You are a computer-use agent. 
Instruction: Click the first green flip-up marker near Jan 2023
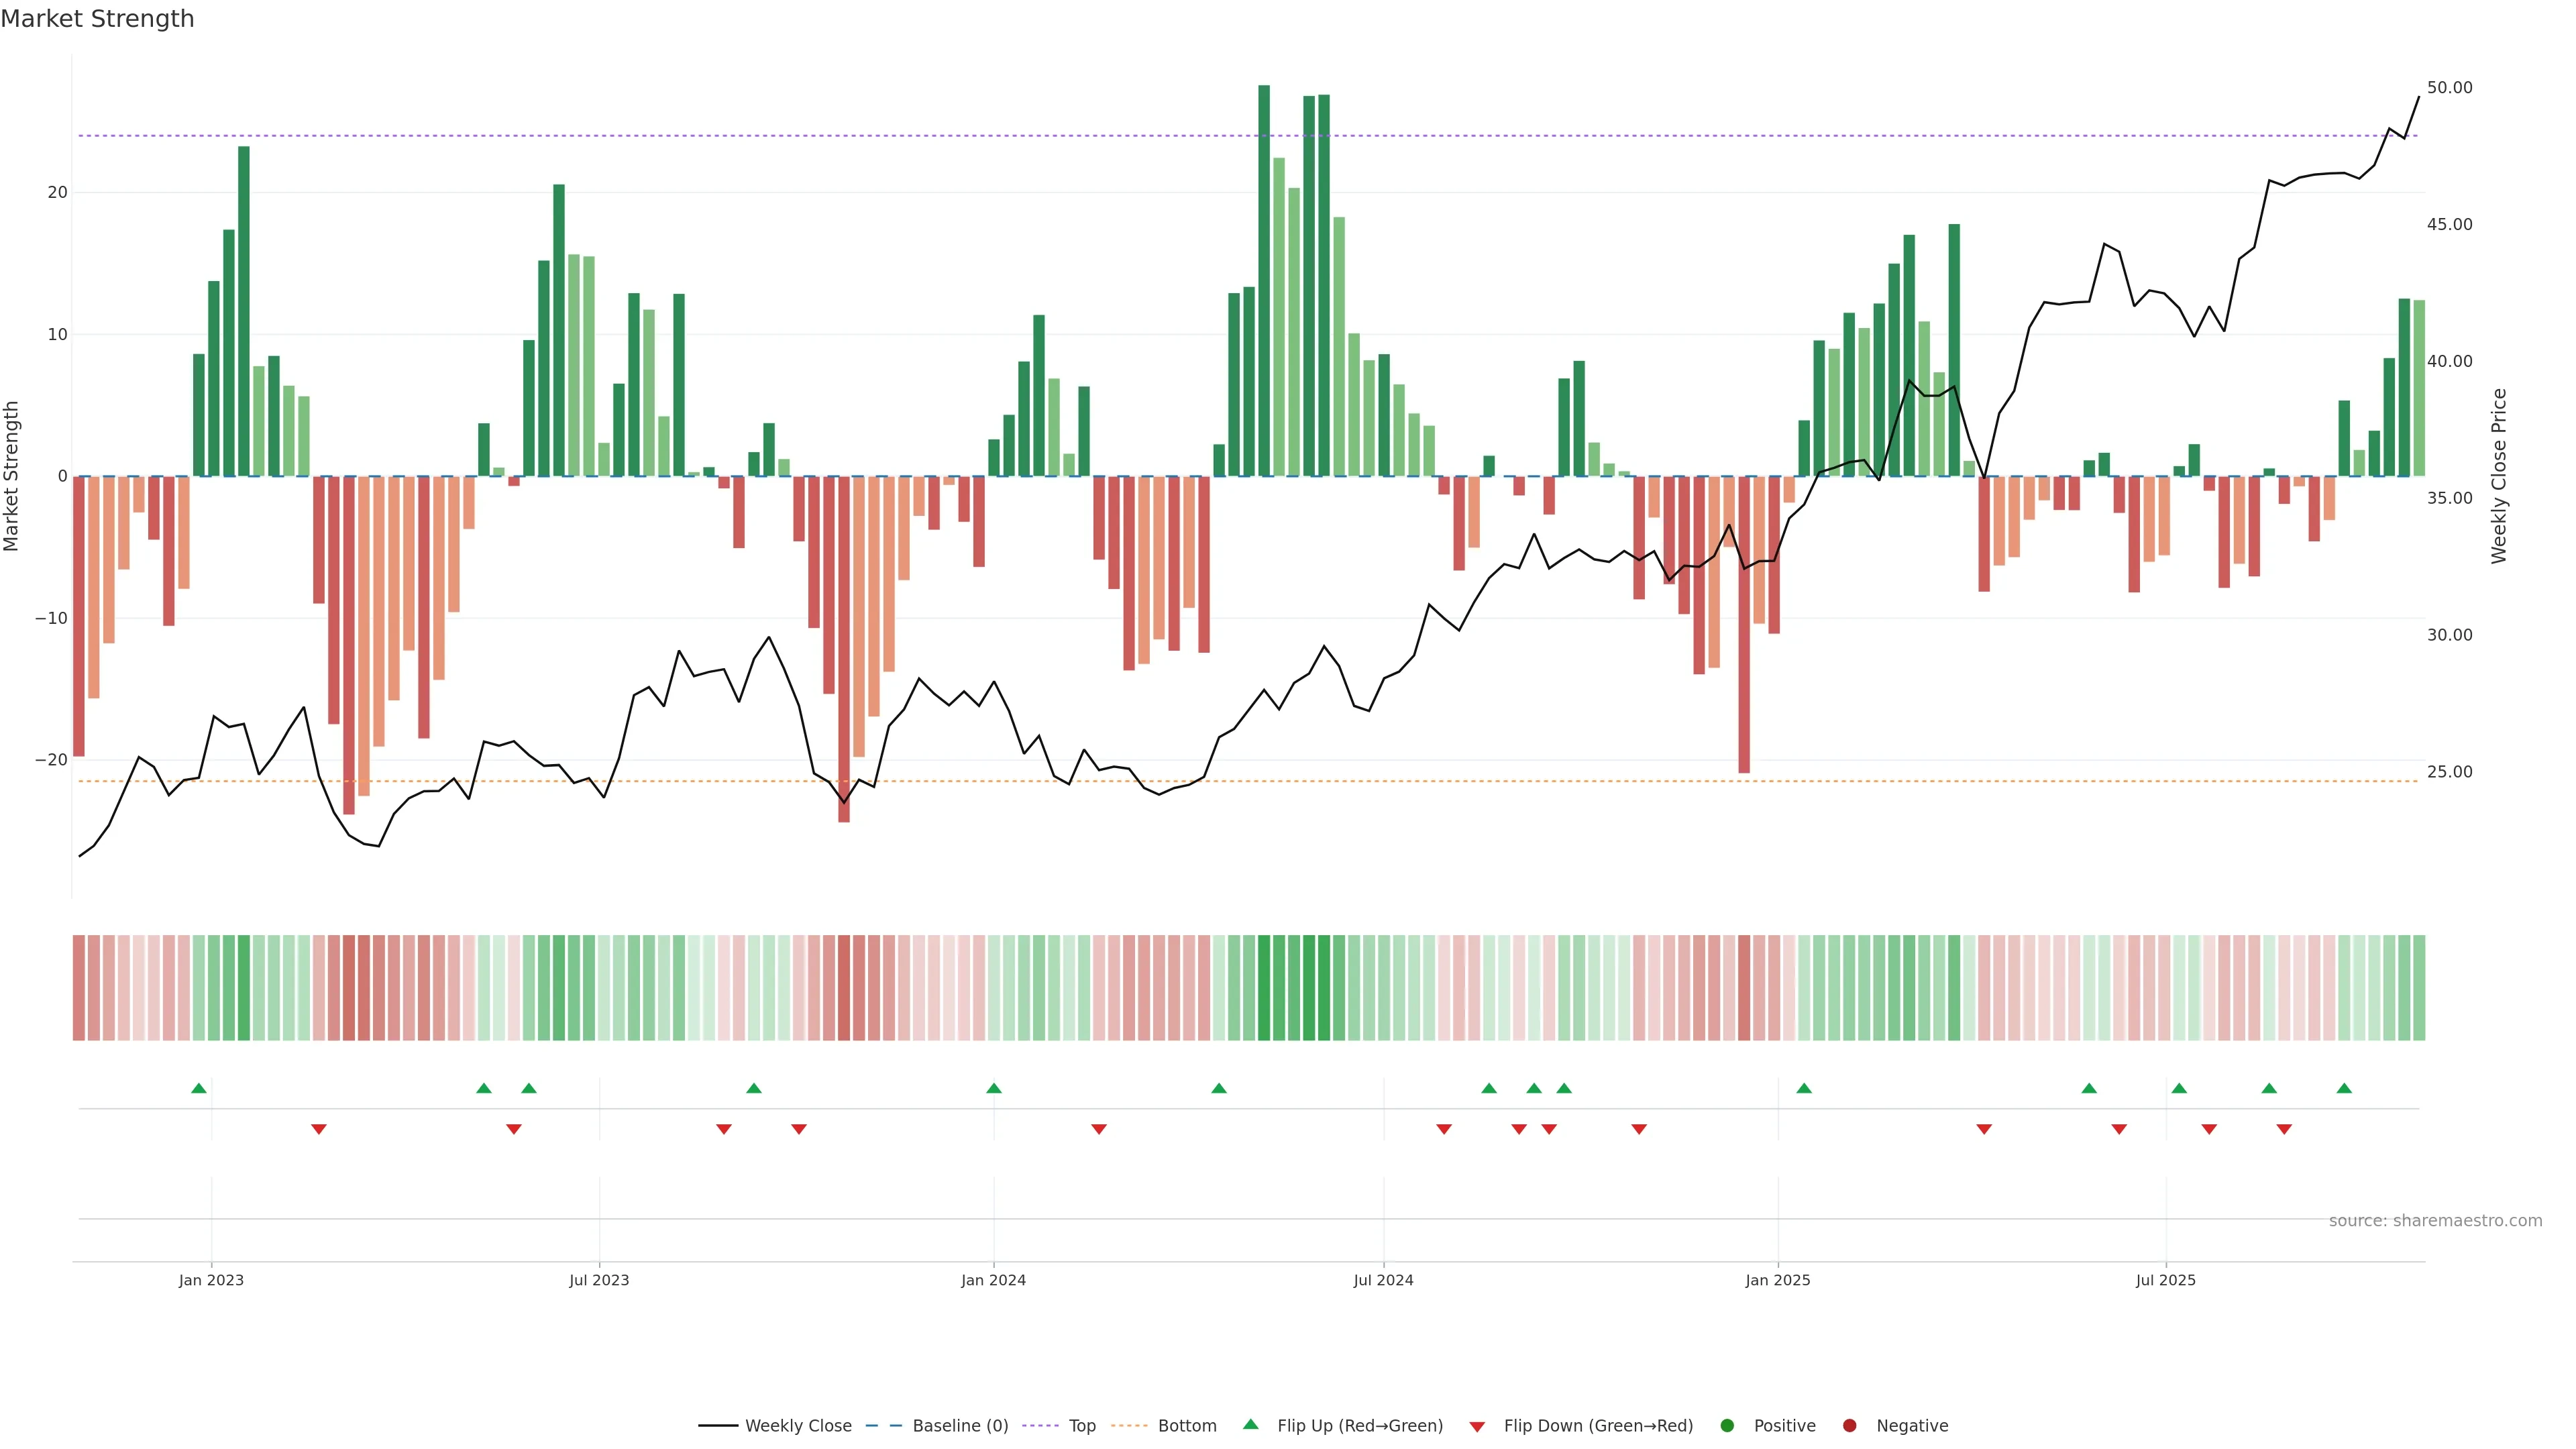199,1088
